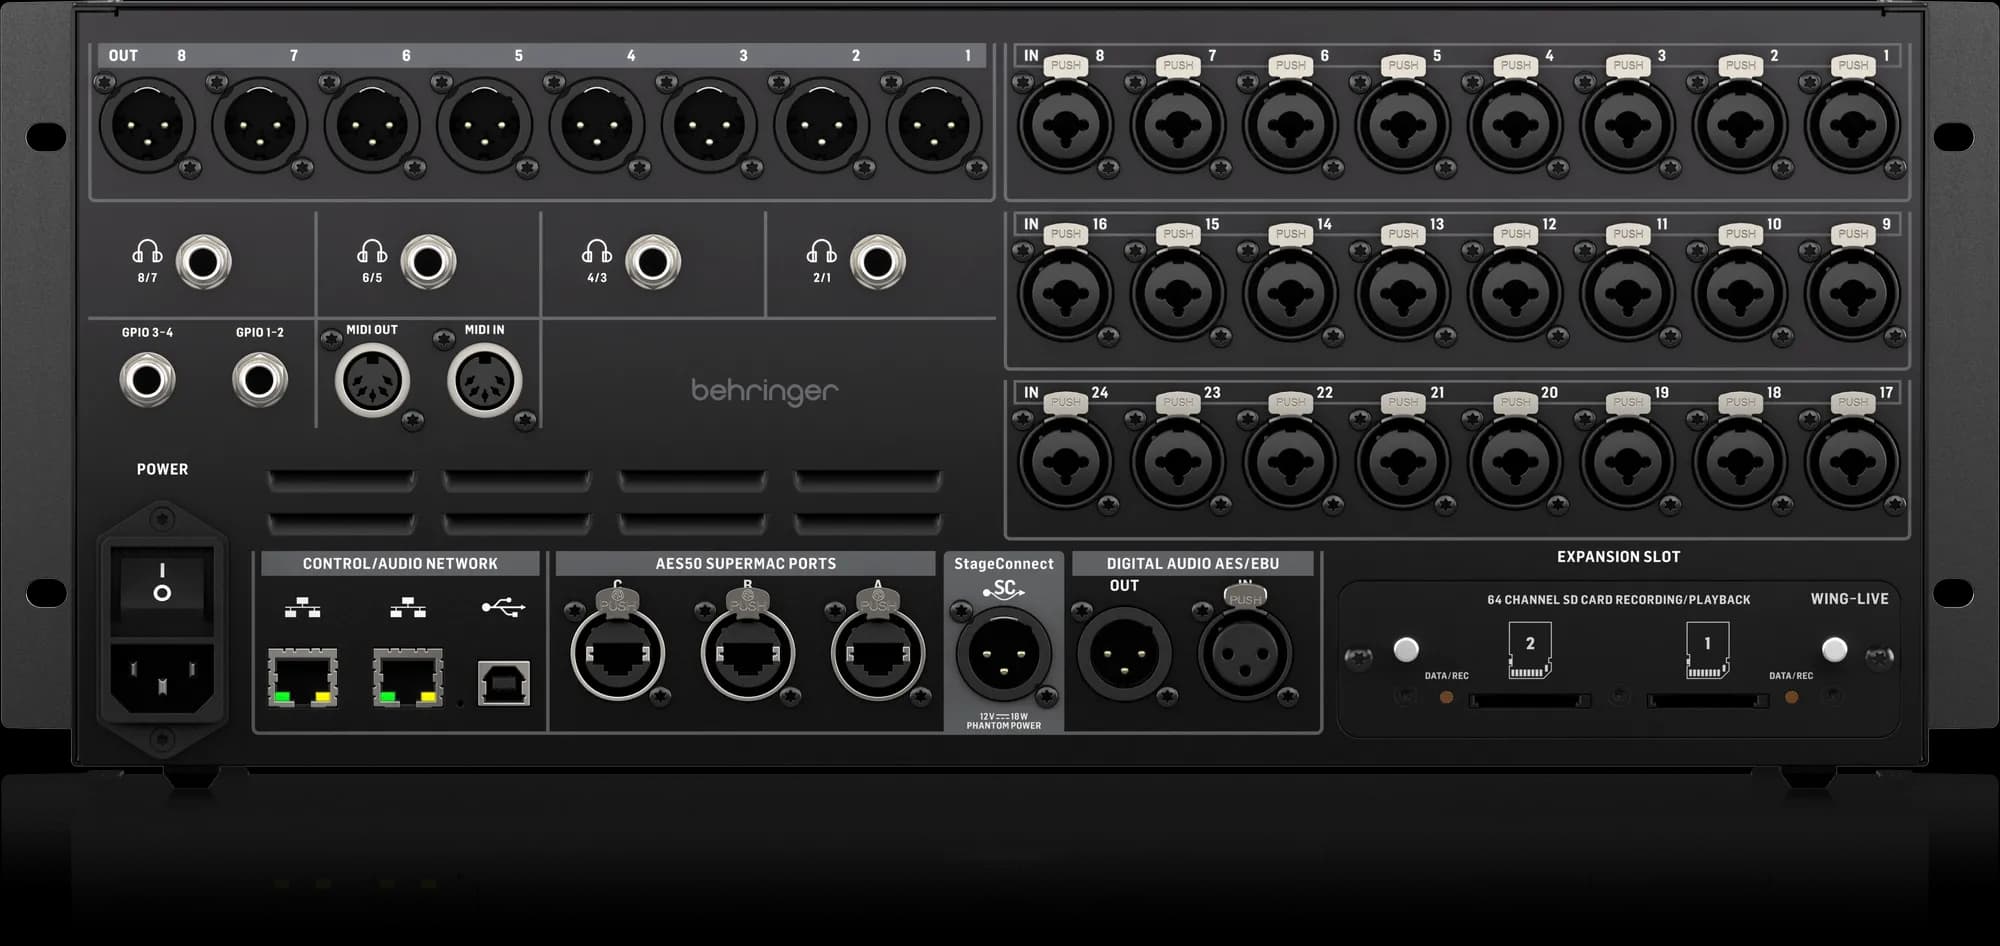
Task: Select the XLR output 5 connector
Action: 485,126
